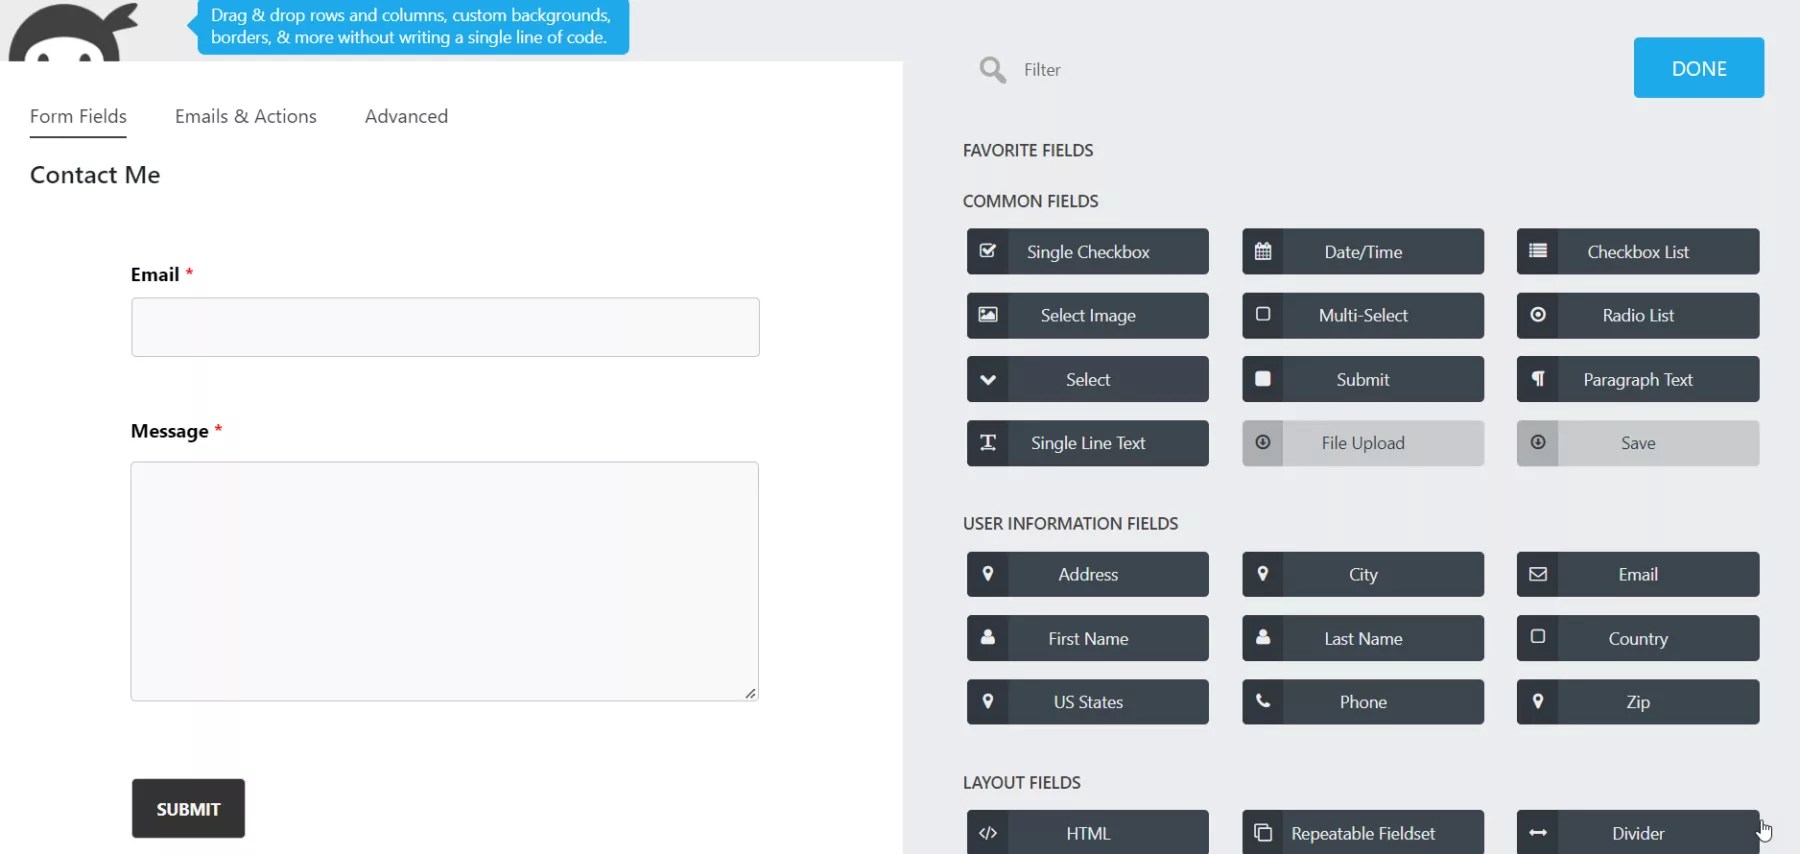Click the Date/Time calendar icon

[x=1263, y=251]
